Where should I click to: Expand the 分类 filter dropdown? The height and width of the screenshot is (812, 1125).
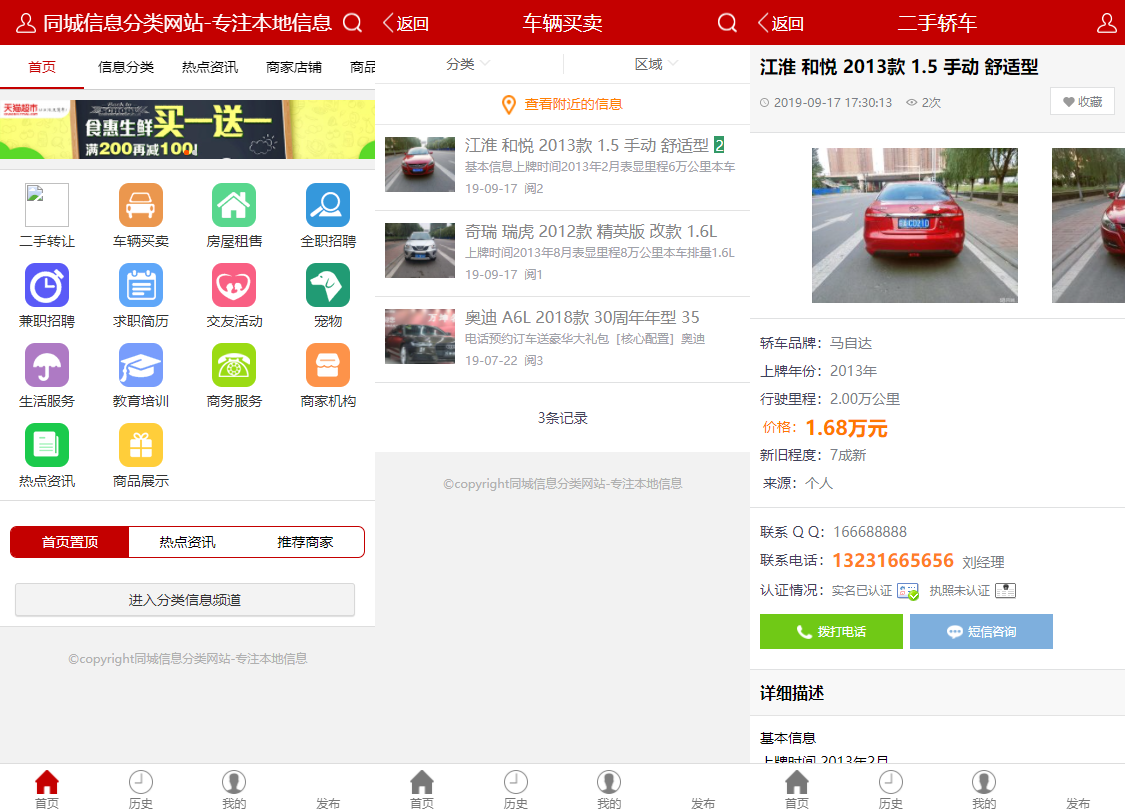[468, 65]
